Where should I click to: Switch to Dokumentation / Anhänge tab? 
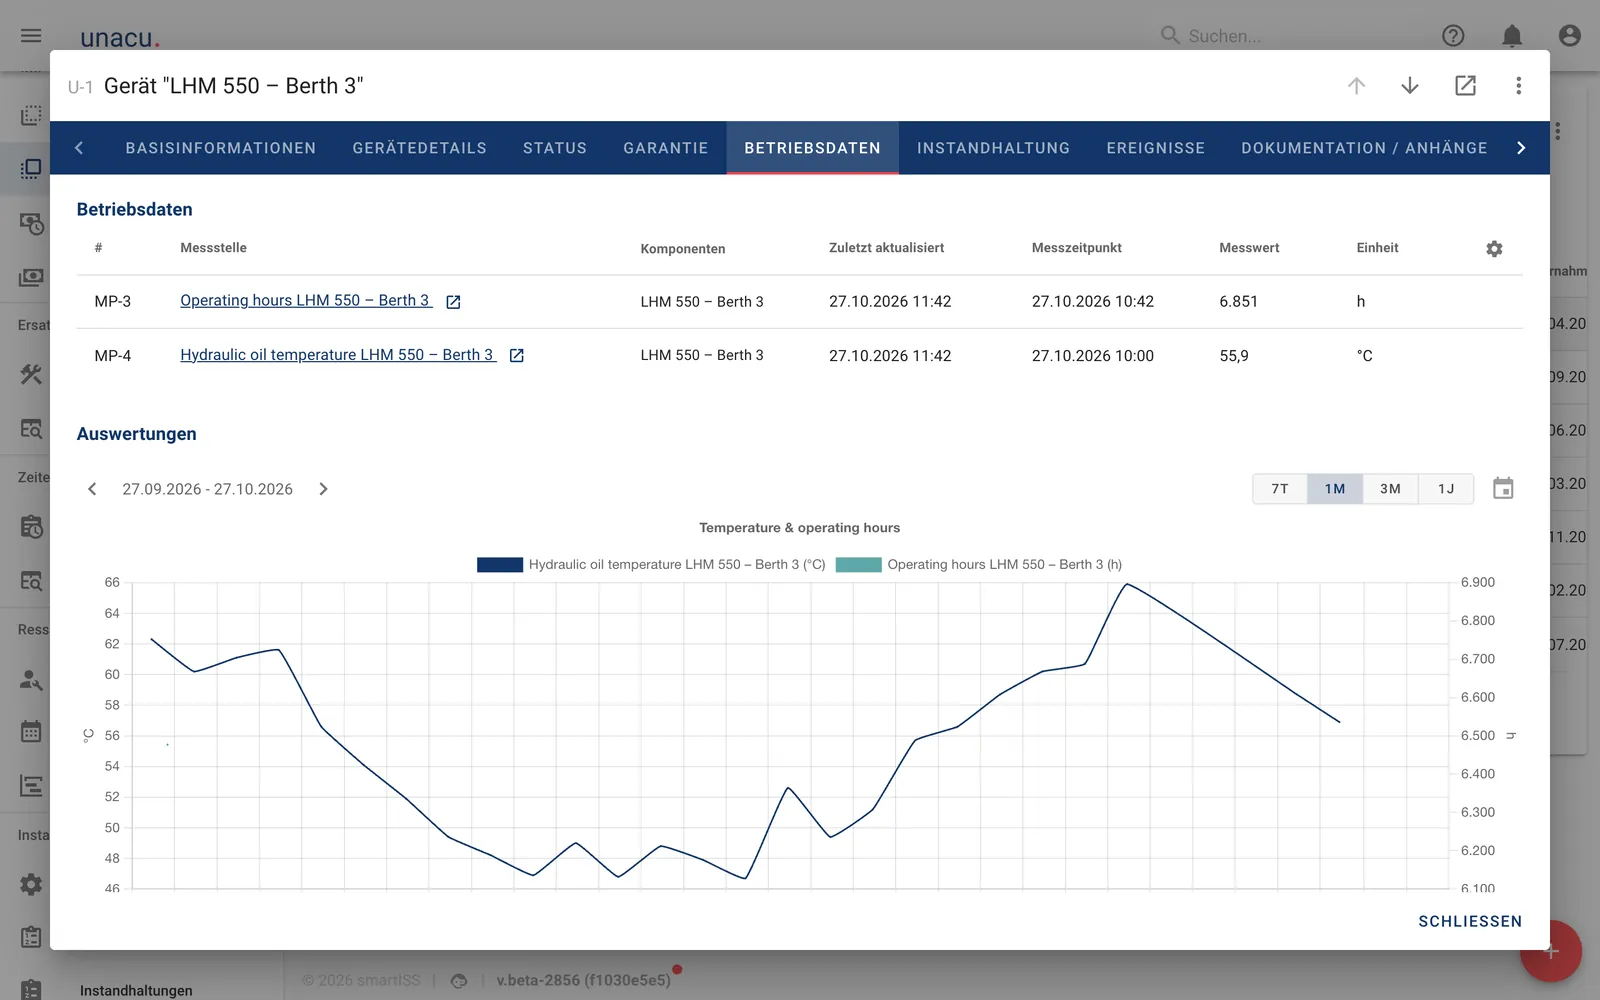(x=1365, y=148)
